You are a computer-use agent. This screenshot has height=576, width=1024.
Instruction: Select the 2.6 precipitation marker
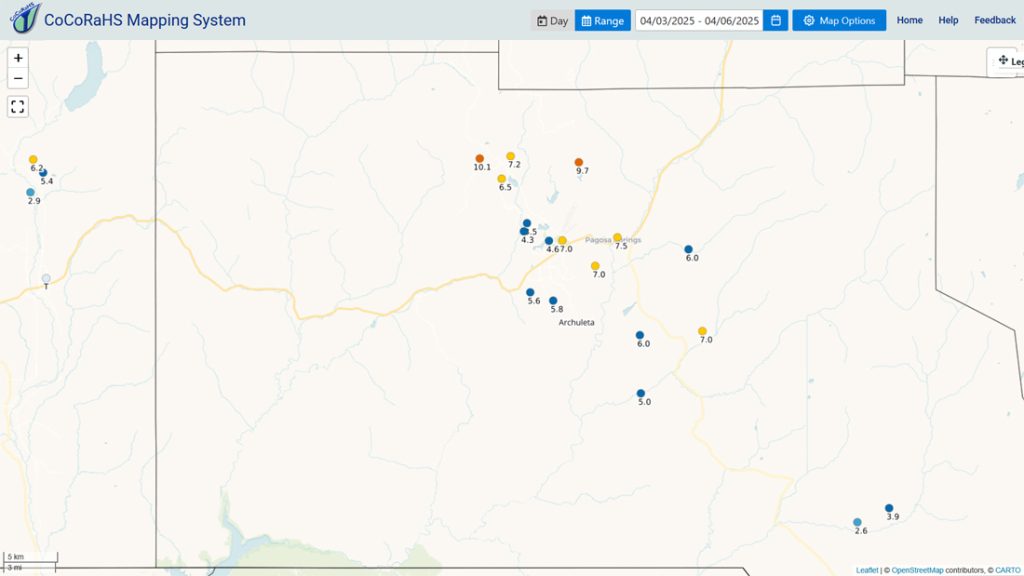click(x=857, y=522)
